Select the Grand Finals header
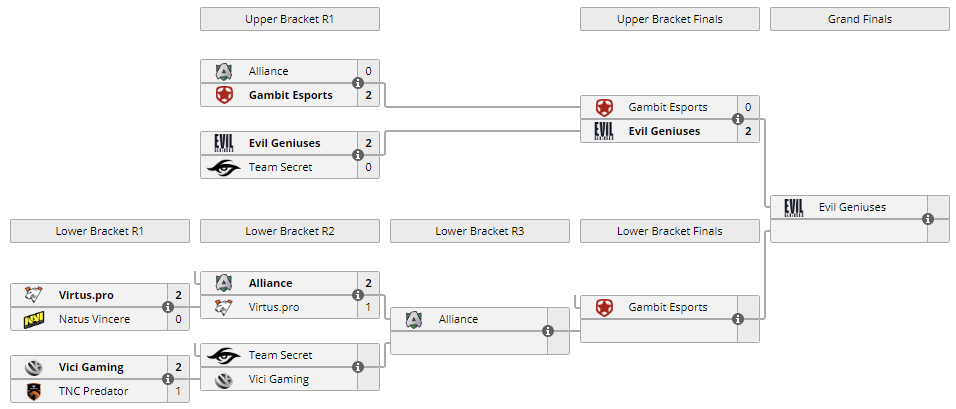 pyautogui.click(x=860, y=19)
